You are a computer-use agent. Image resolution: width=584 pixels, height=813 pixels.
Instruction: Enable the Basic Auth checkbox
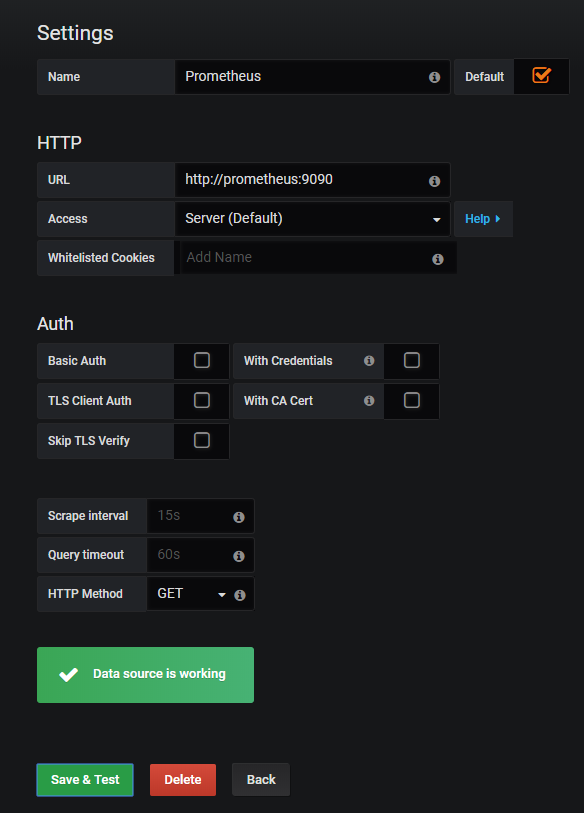tap(202, 360)
